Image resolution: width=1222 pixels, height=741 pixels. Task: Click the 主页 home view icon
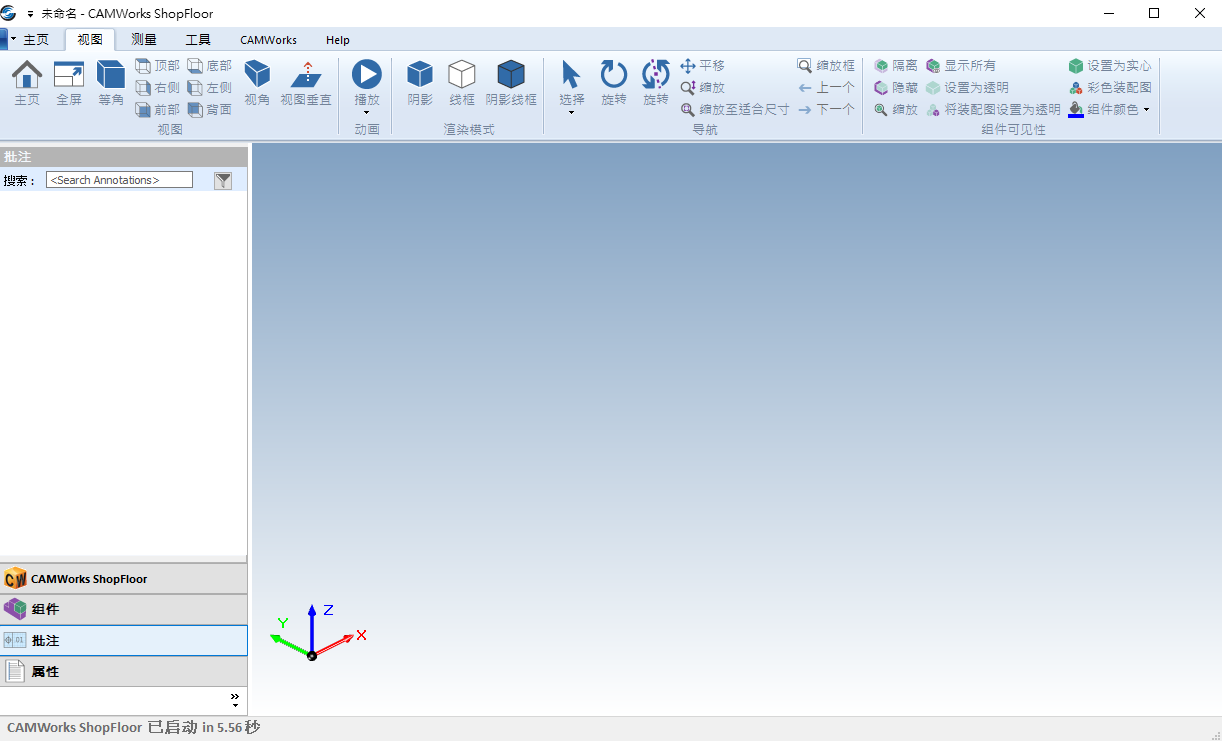27,76
